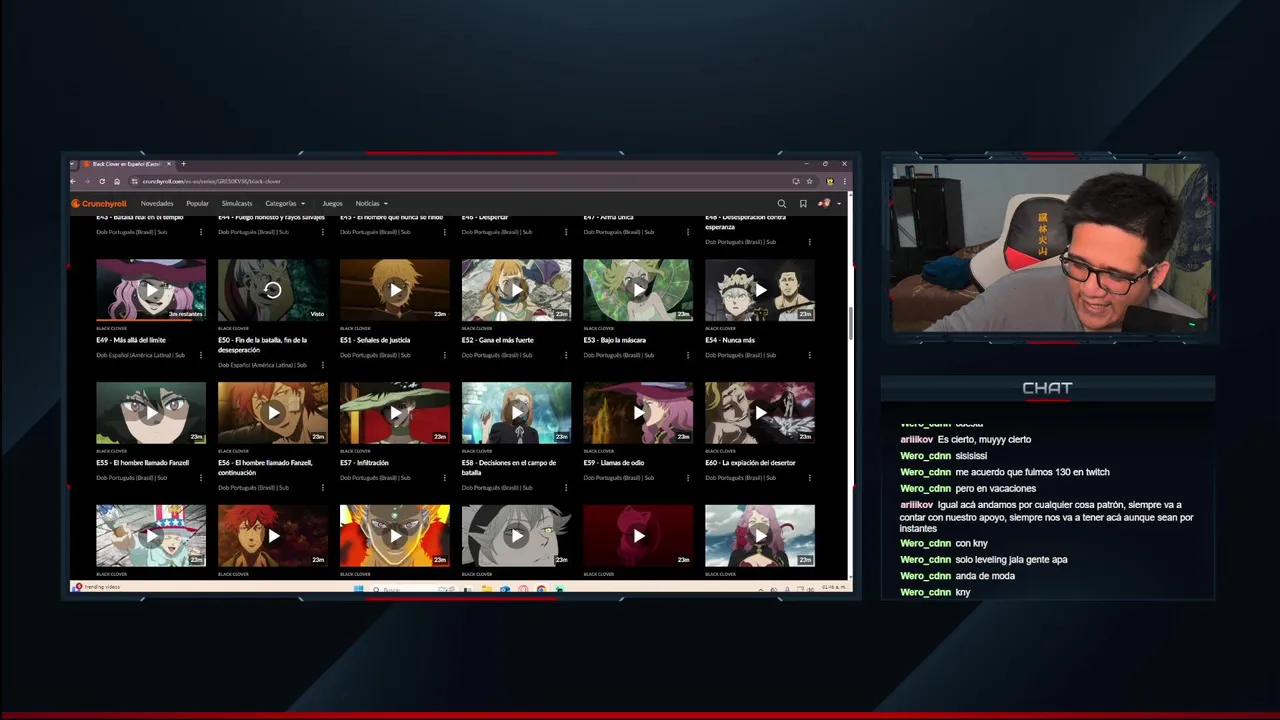The width and height of the screenshot is (1280, 720).
Task: Open three-dot options for episode E48
Action: point(809,242)
